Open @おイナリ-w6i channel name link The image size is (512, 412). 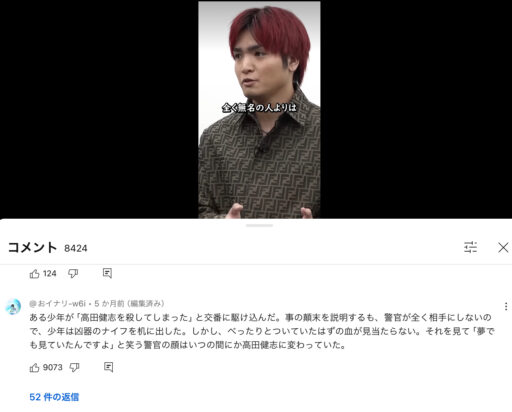58,303
